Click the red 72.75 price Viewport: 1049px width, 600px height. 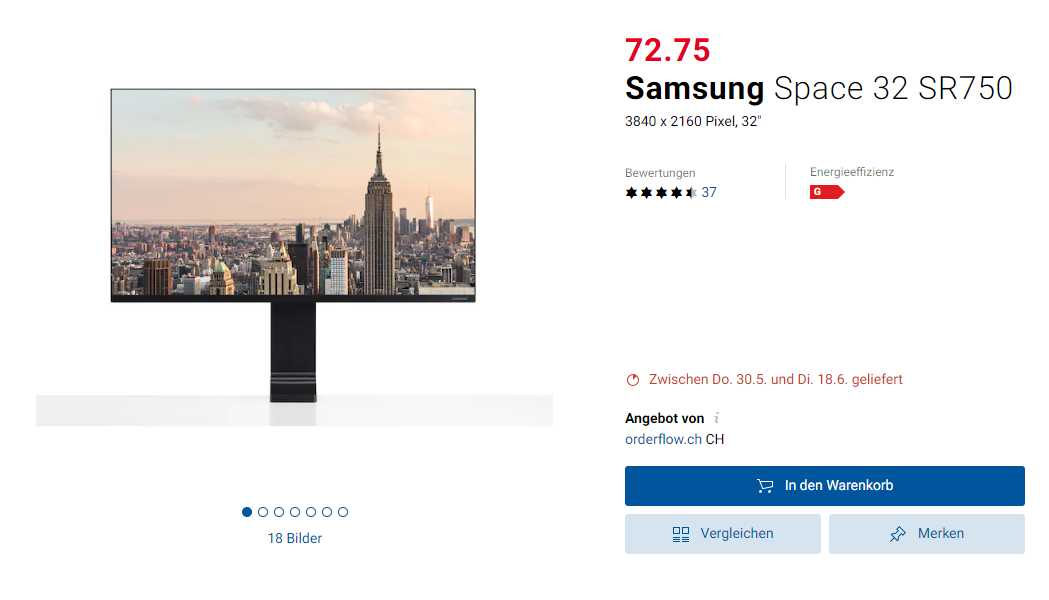667,49
